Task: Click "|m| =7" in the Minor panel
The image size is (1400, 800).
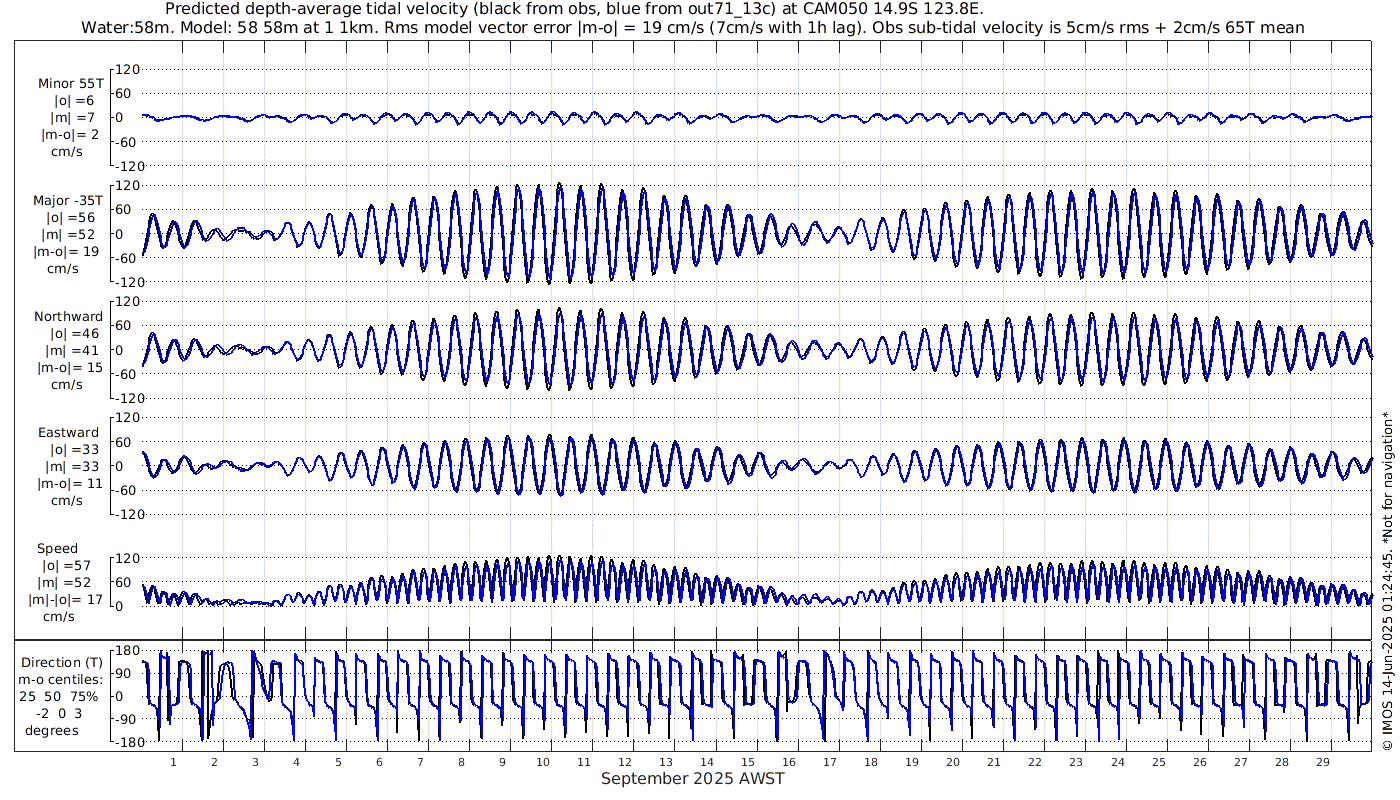Action: click(74, 118)
